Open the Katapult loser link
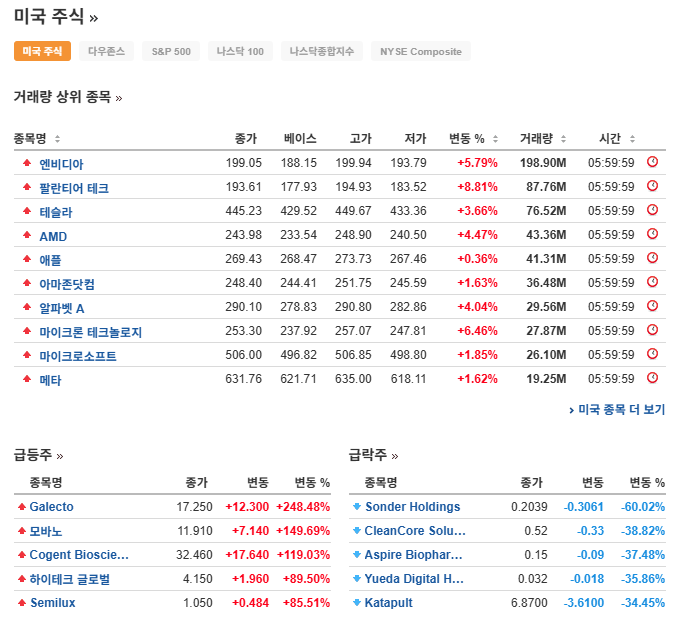 click(x=388, y=603)
